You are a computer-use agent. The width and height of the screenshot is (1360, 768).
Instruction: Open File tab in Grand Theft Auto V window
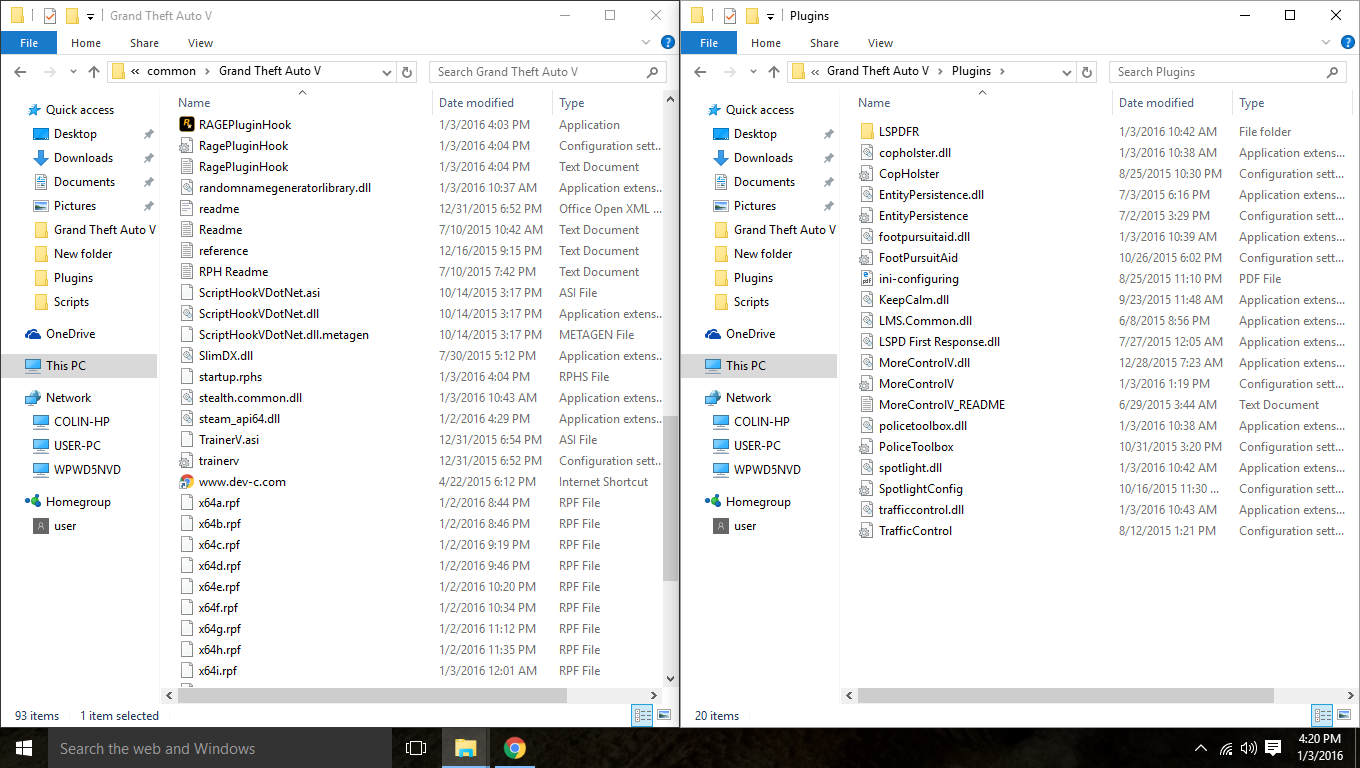(29, 43)
